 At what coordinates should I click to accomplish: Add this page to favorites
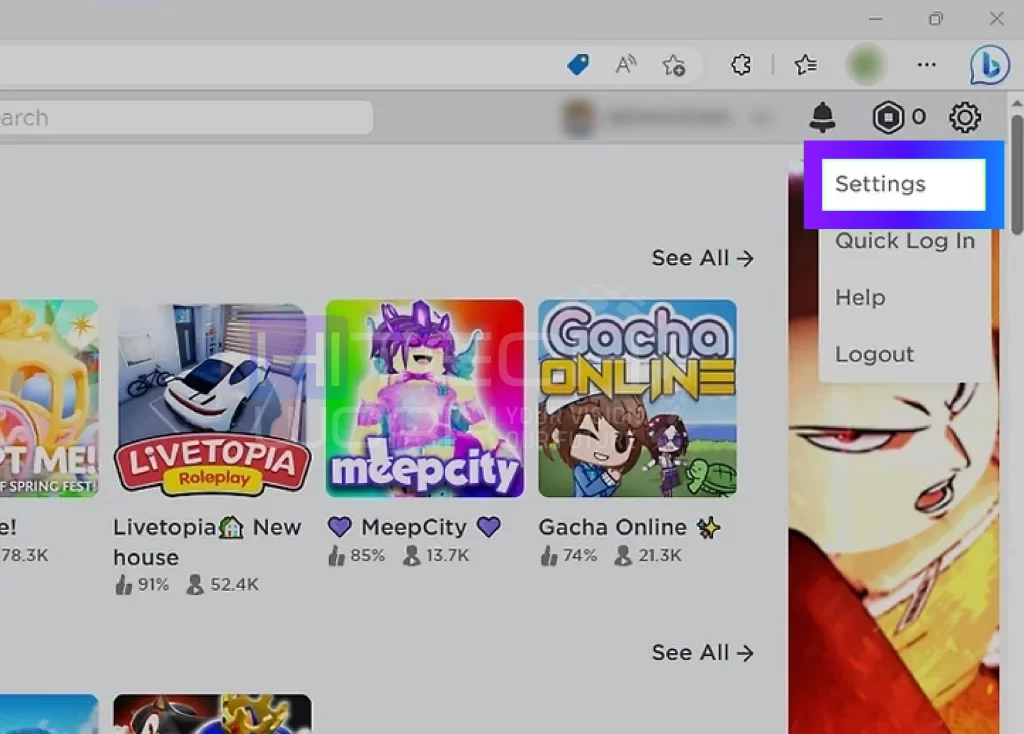[x=674, y=64]
